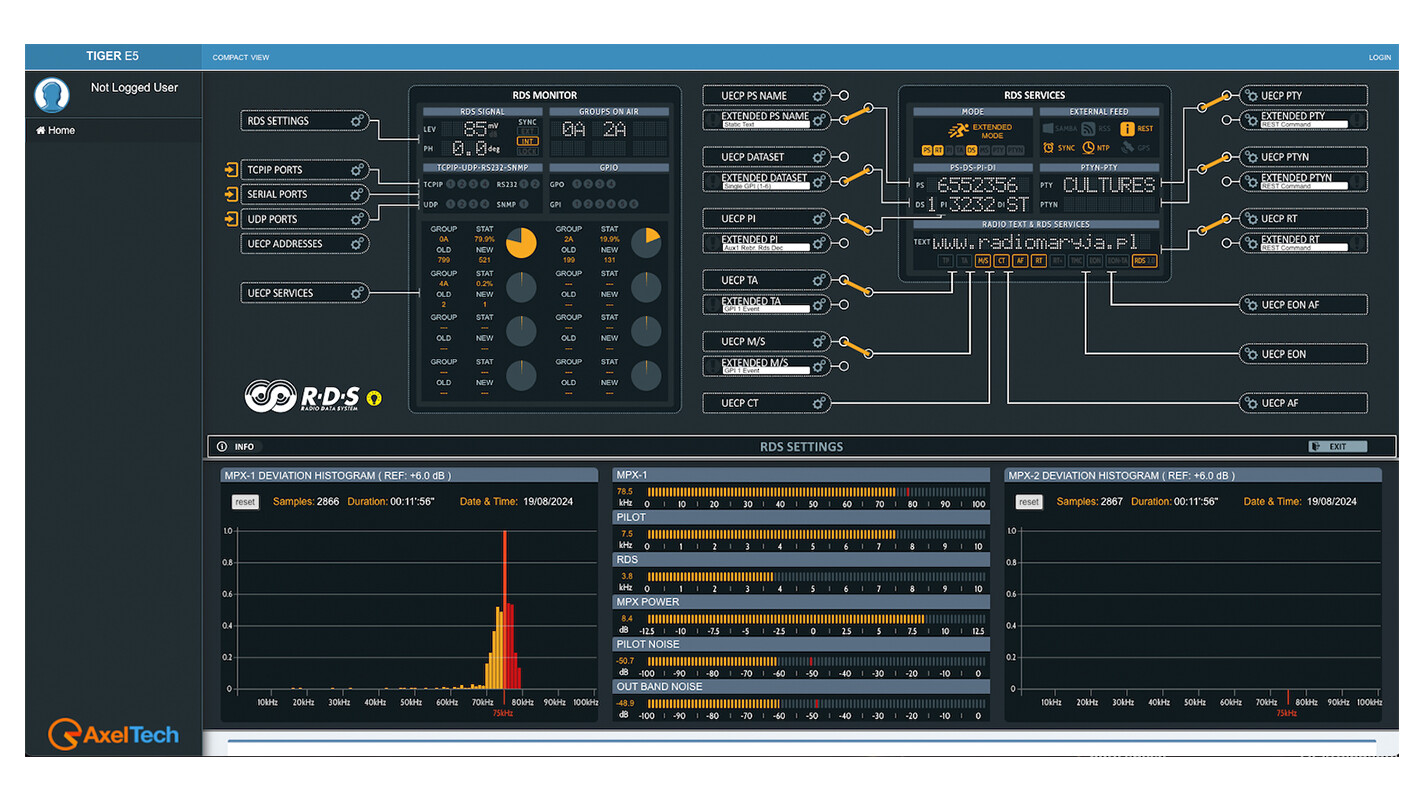
Task: Open UECP ADDRESSES gear settings
Action: coord(357,244)
